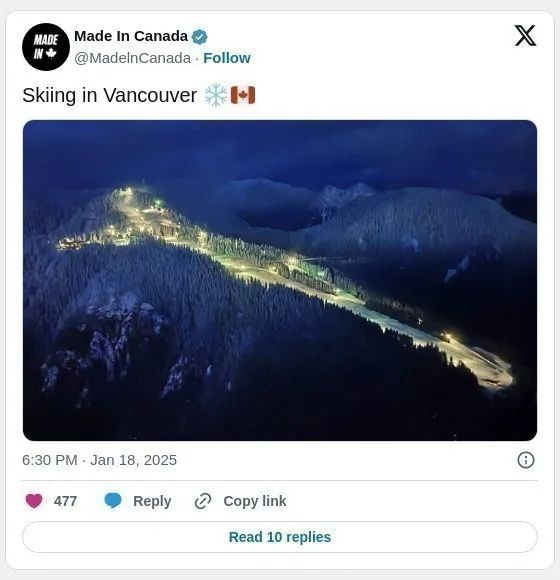Click the blue verified badge
560x580 pixels.
pyautogui.click(x=200, y=37)
